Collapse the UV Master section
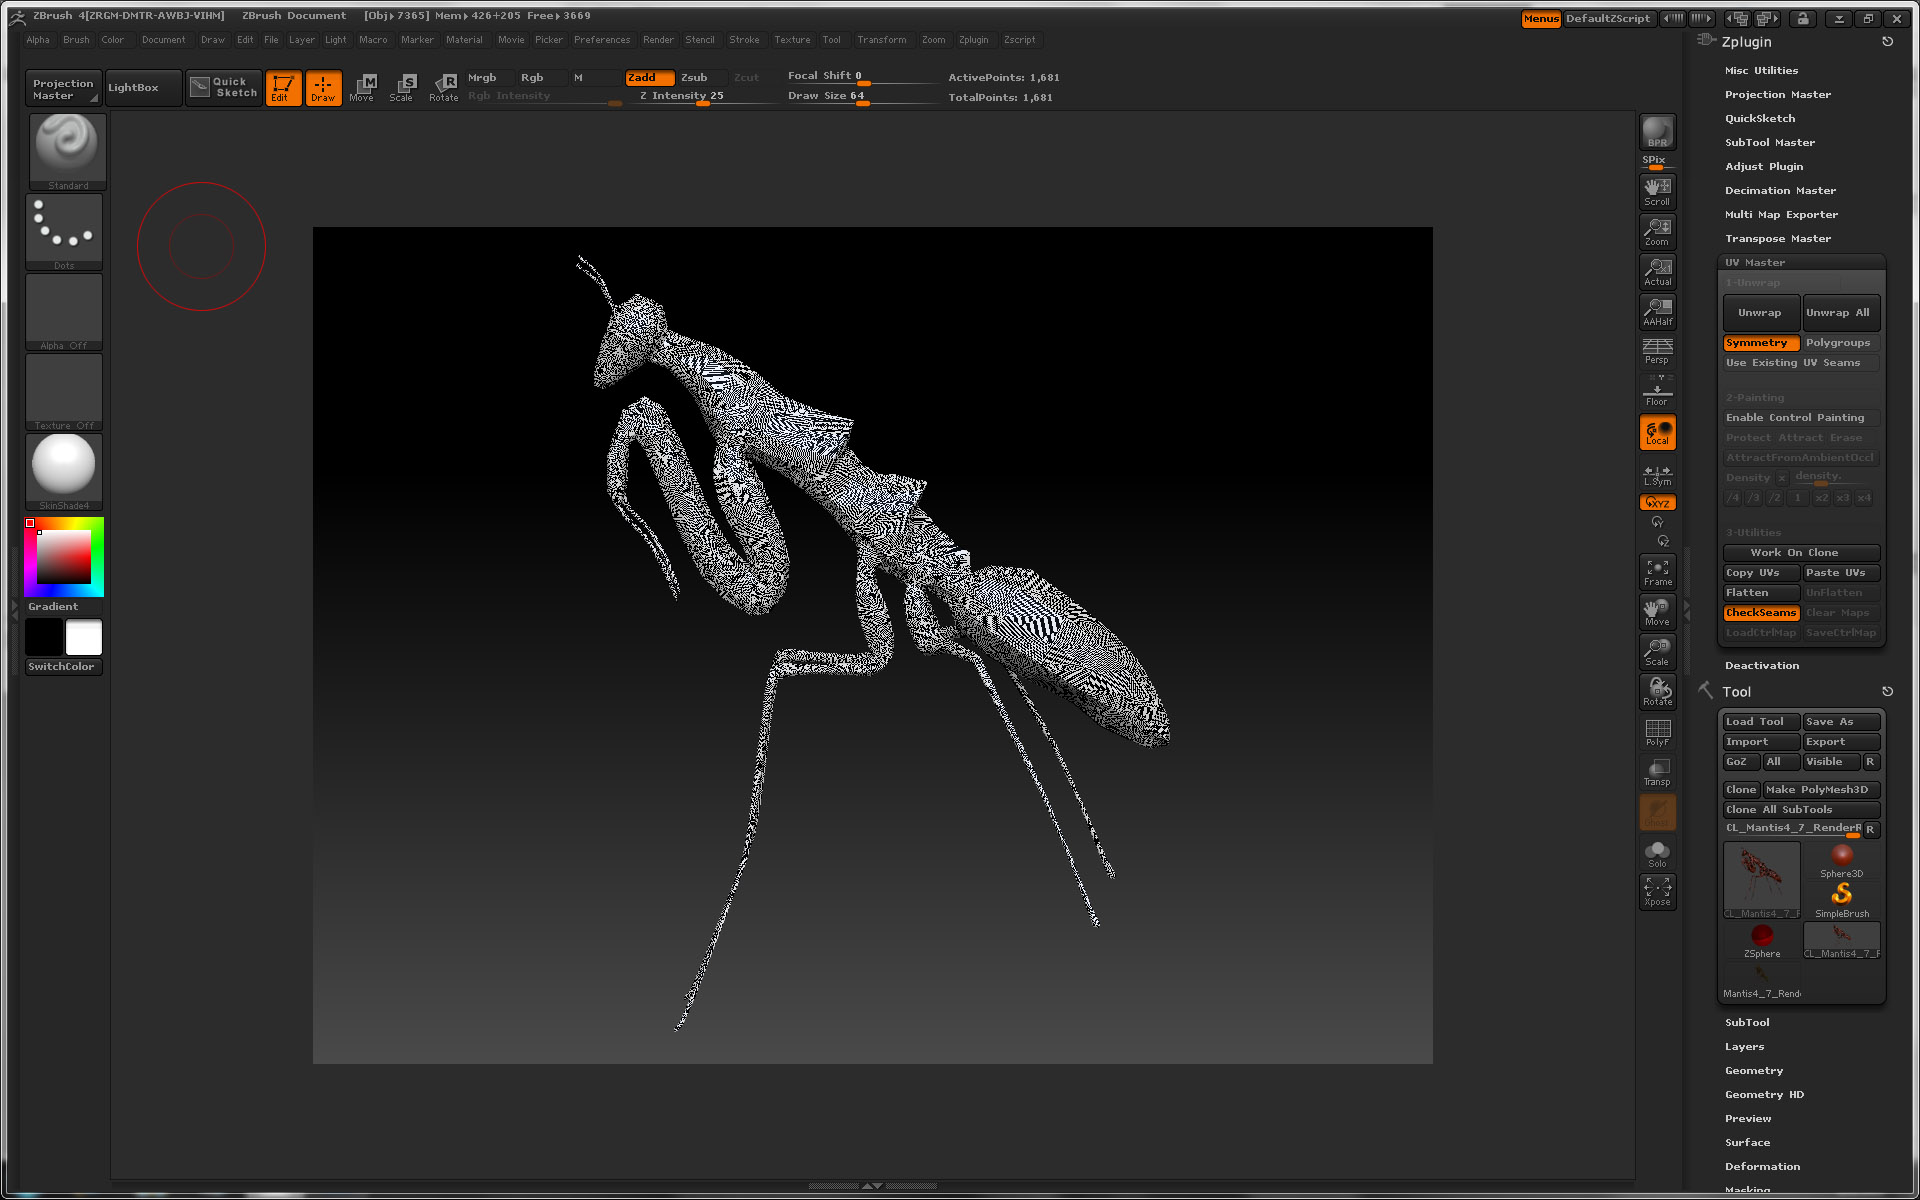The image size is (1920, 1200). click(x=1754, y=262)
